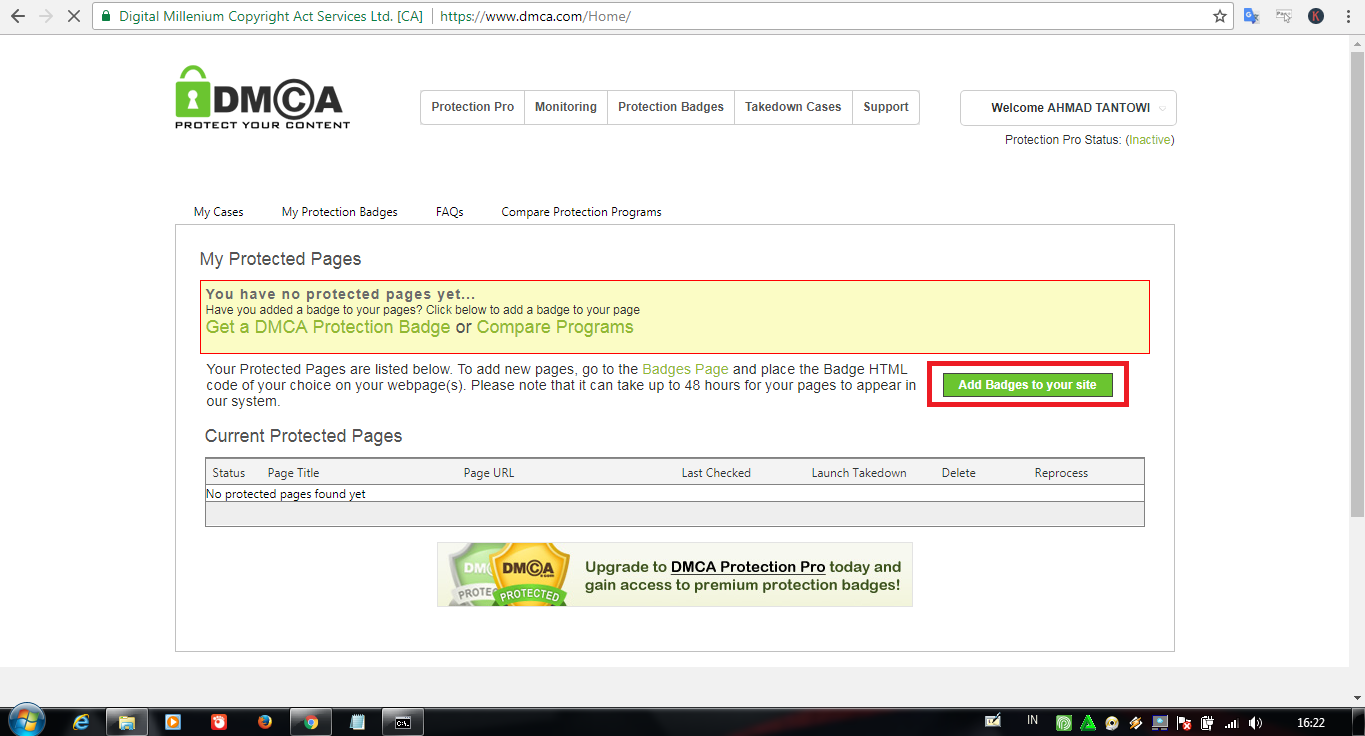
Task: Click the extension icon next to Translate
Action: [x=1284, y=16]
